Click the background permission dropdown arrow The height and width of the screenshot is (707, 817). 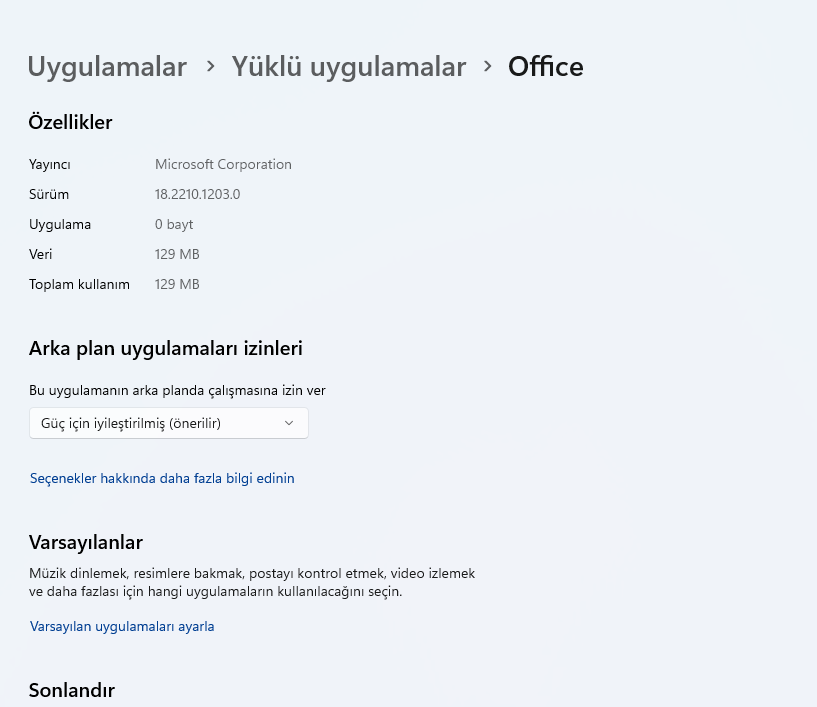(289, 423)
